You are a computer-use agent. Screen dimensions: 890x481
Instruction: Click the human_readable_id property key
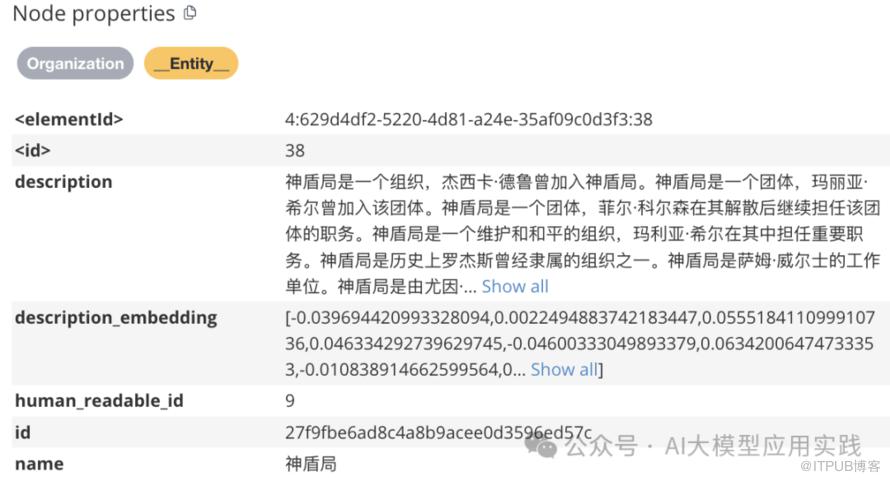[99, 401]
